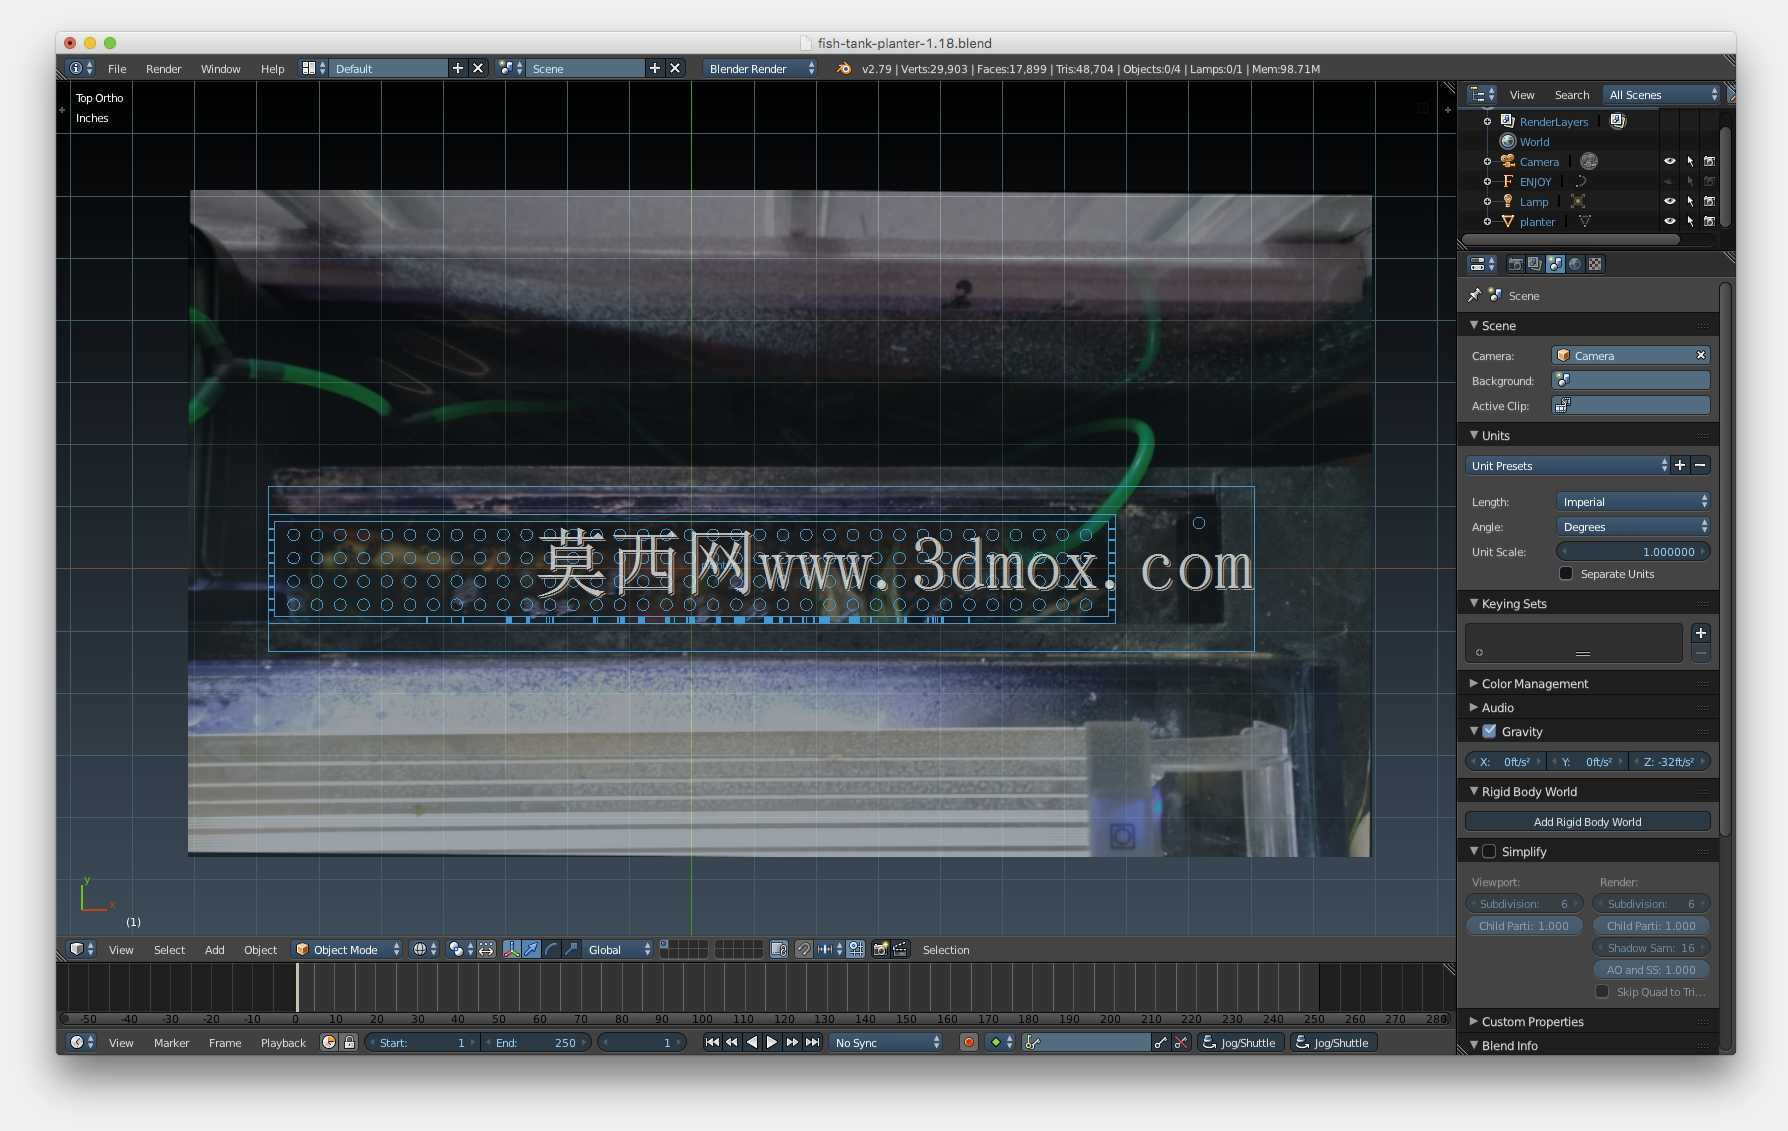Open the Length unit system dropdown
This screenshot has width=1788, height=1131.
[x=1633, y=501]
